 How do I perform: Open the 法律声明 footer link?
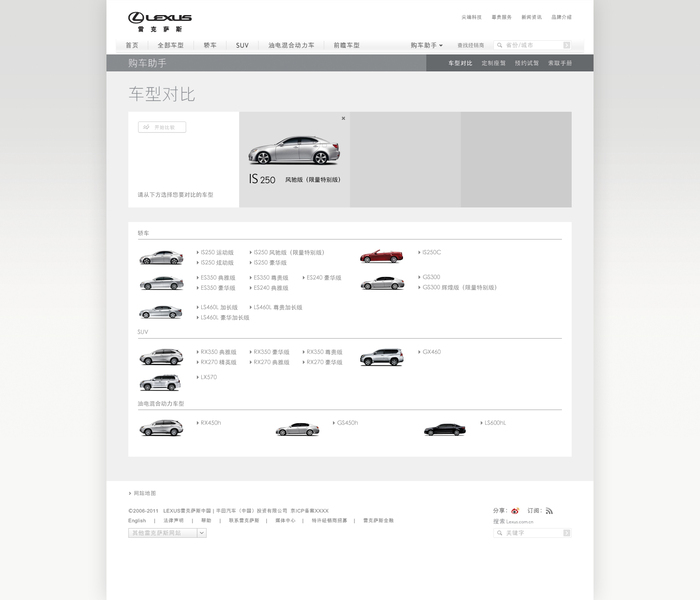173,521
